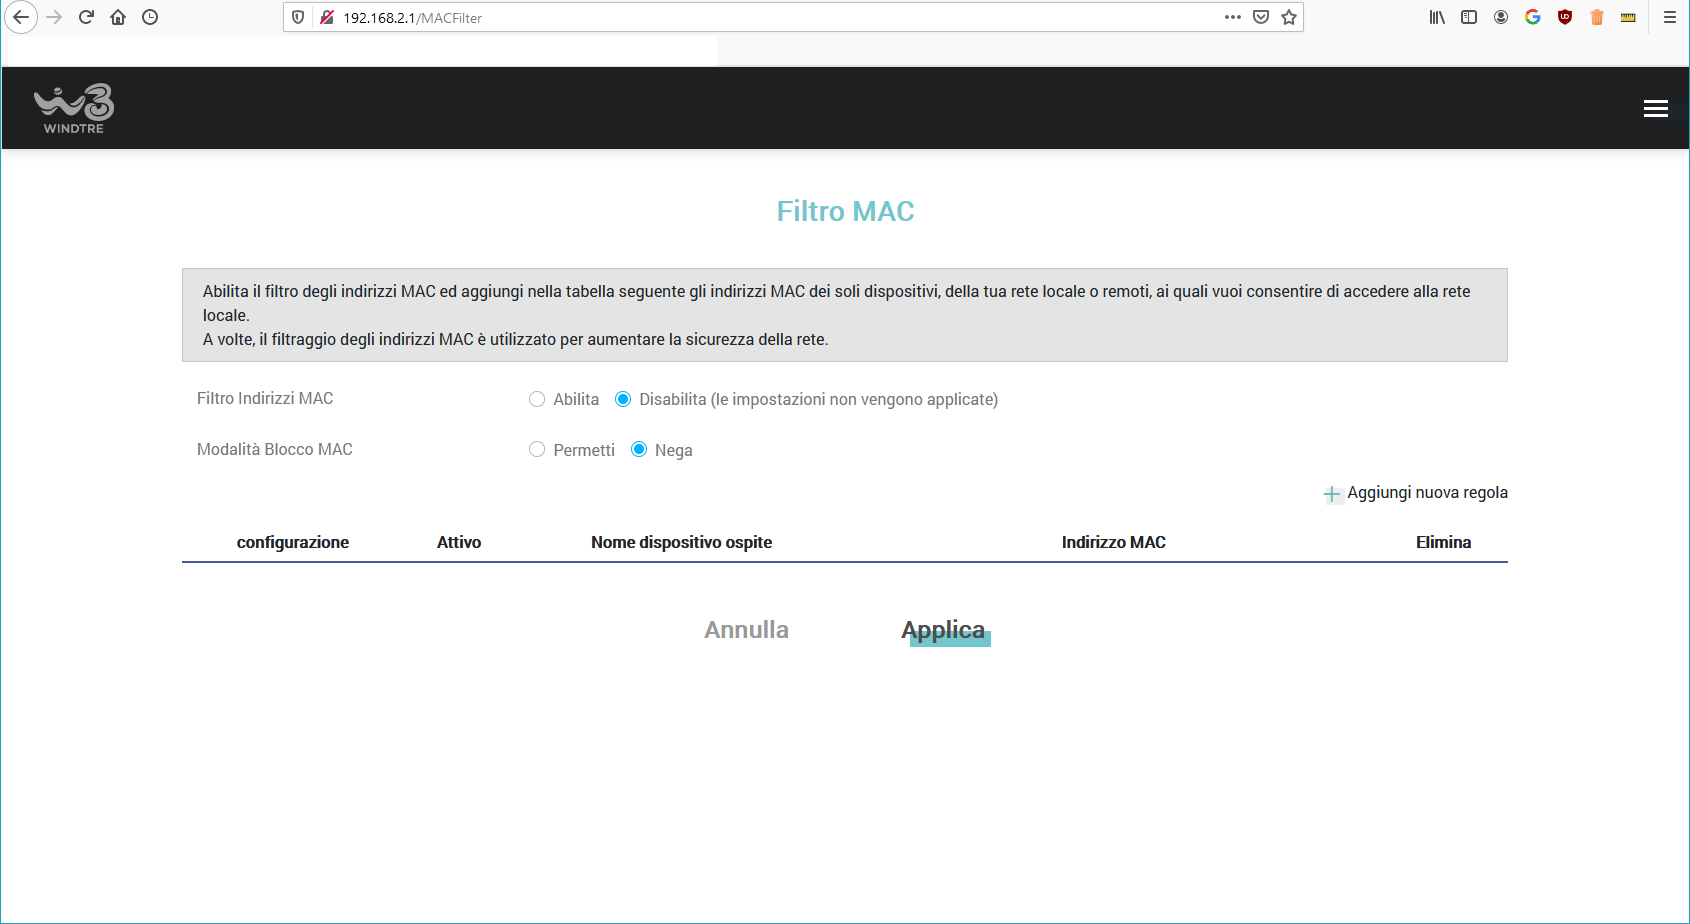Click the yellow ruler extension icon
This screenshot has height=924, width=1690.
pos(1628,17)
